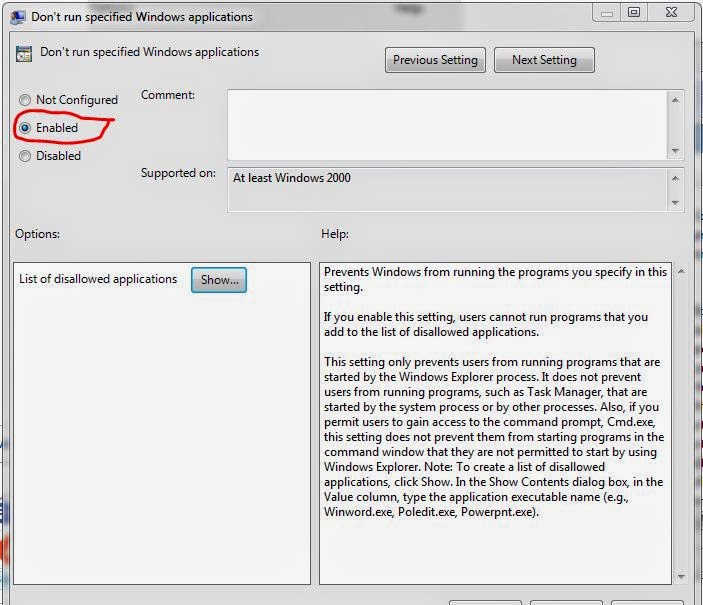Close the policy dialog window

(671, 13)
